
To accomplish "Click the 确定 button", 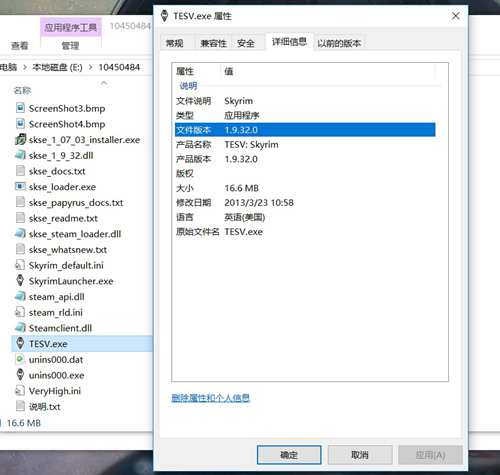I will coord(289,455).
